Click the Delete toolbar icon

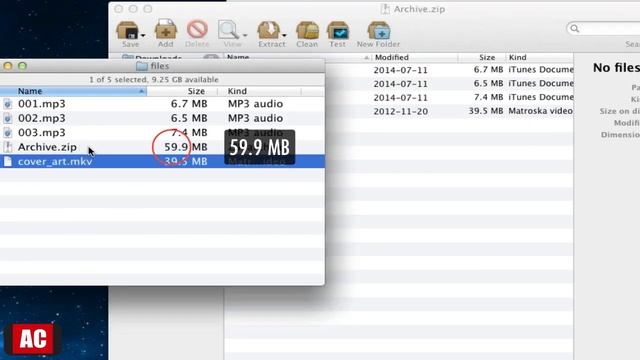pyautogui.click(x=197, y=29)
